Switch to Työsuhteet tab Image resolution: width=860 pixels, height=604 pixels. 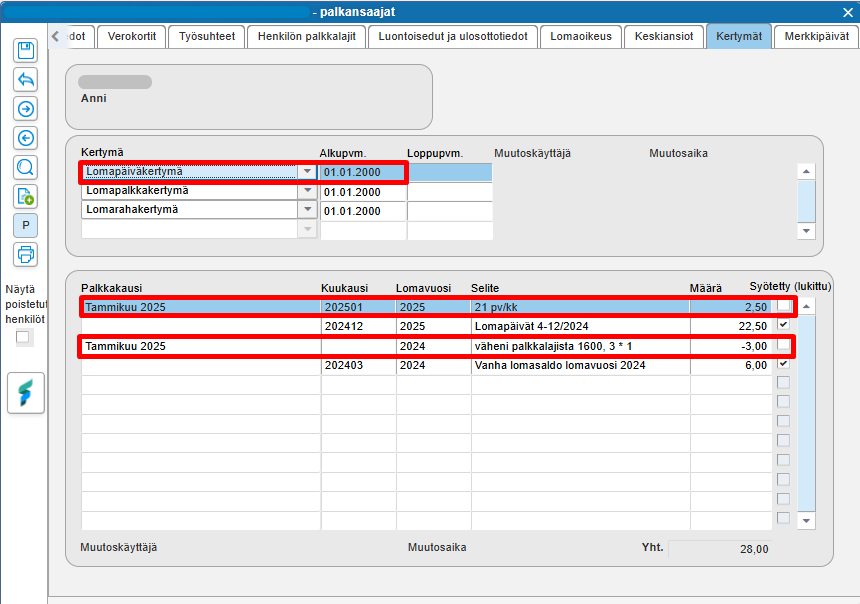pos(207,37)
